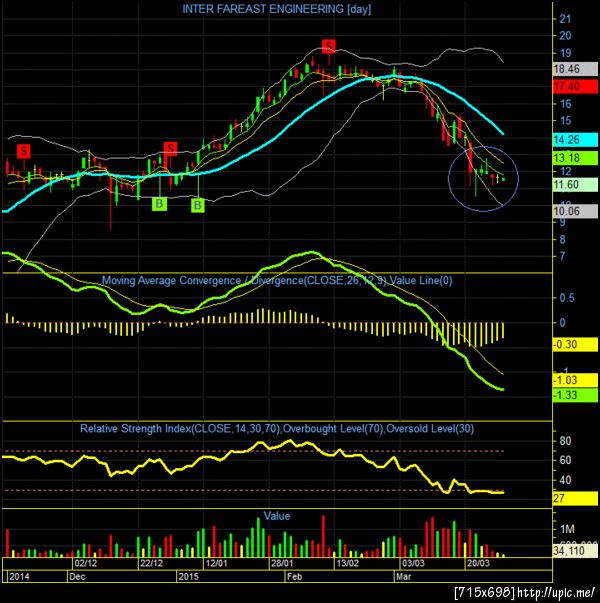Click the -1.03 MACD signal value

pyautogui.click(x=575, y=380)
